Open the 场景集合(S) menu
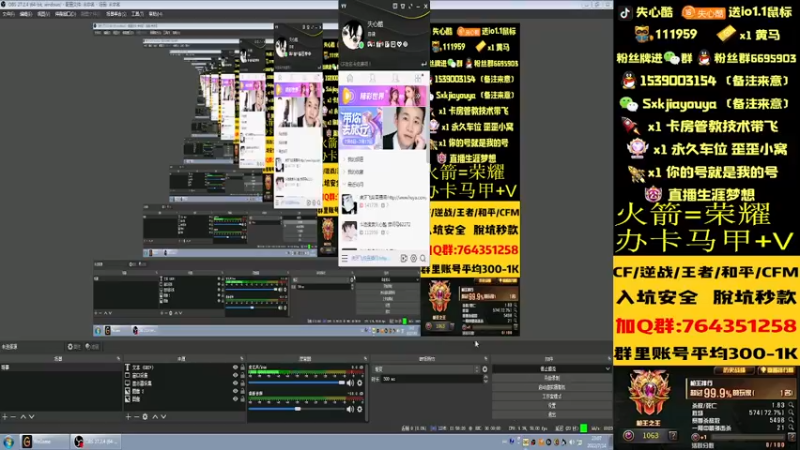Screen dimensions: 800x450 pyautogui.click(x=116, y=14)
